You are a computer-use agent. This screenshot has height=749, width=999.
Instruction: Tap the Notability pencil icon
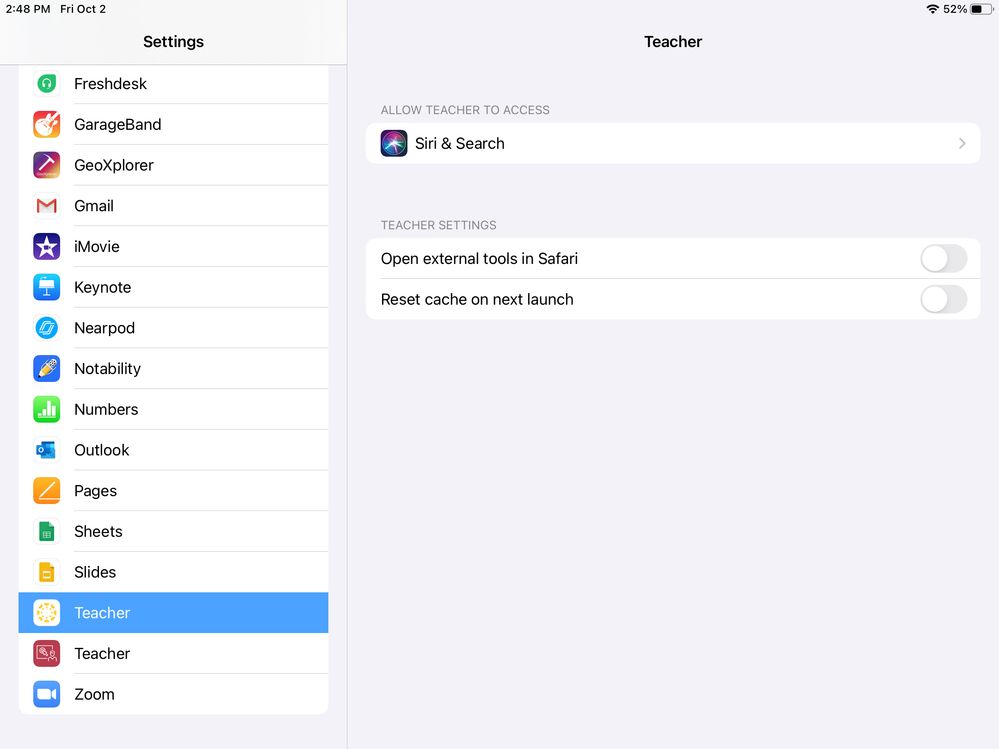tap(47, 369)
